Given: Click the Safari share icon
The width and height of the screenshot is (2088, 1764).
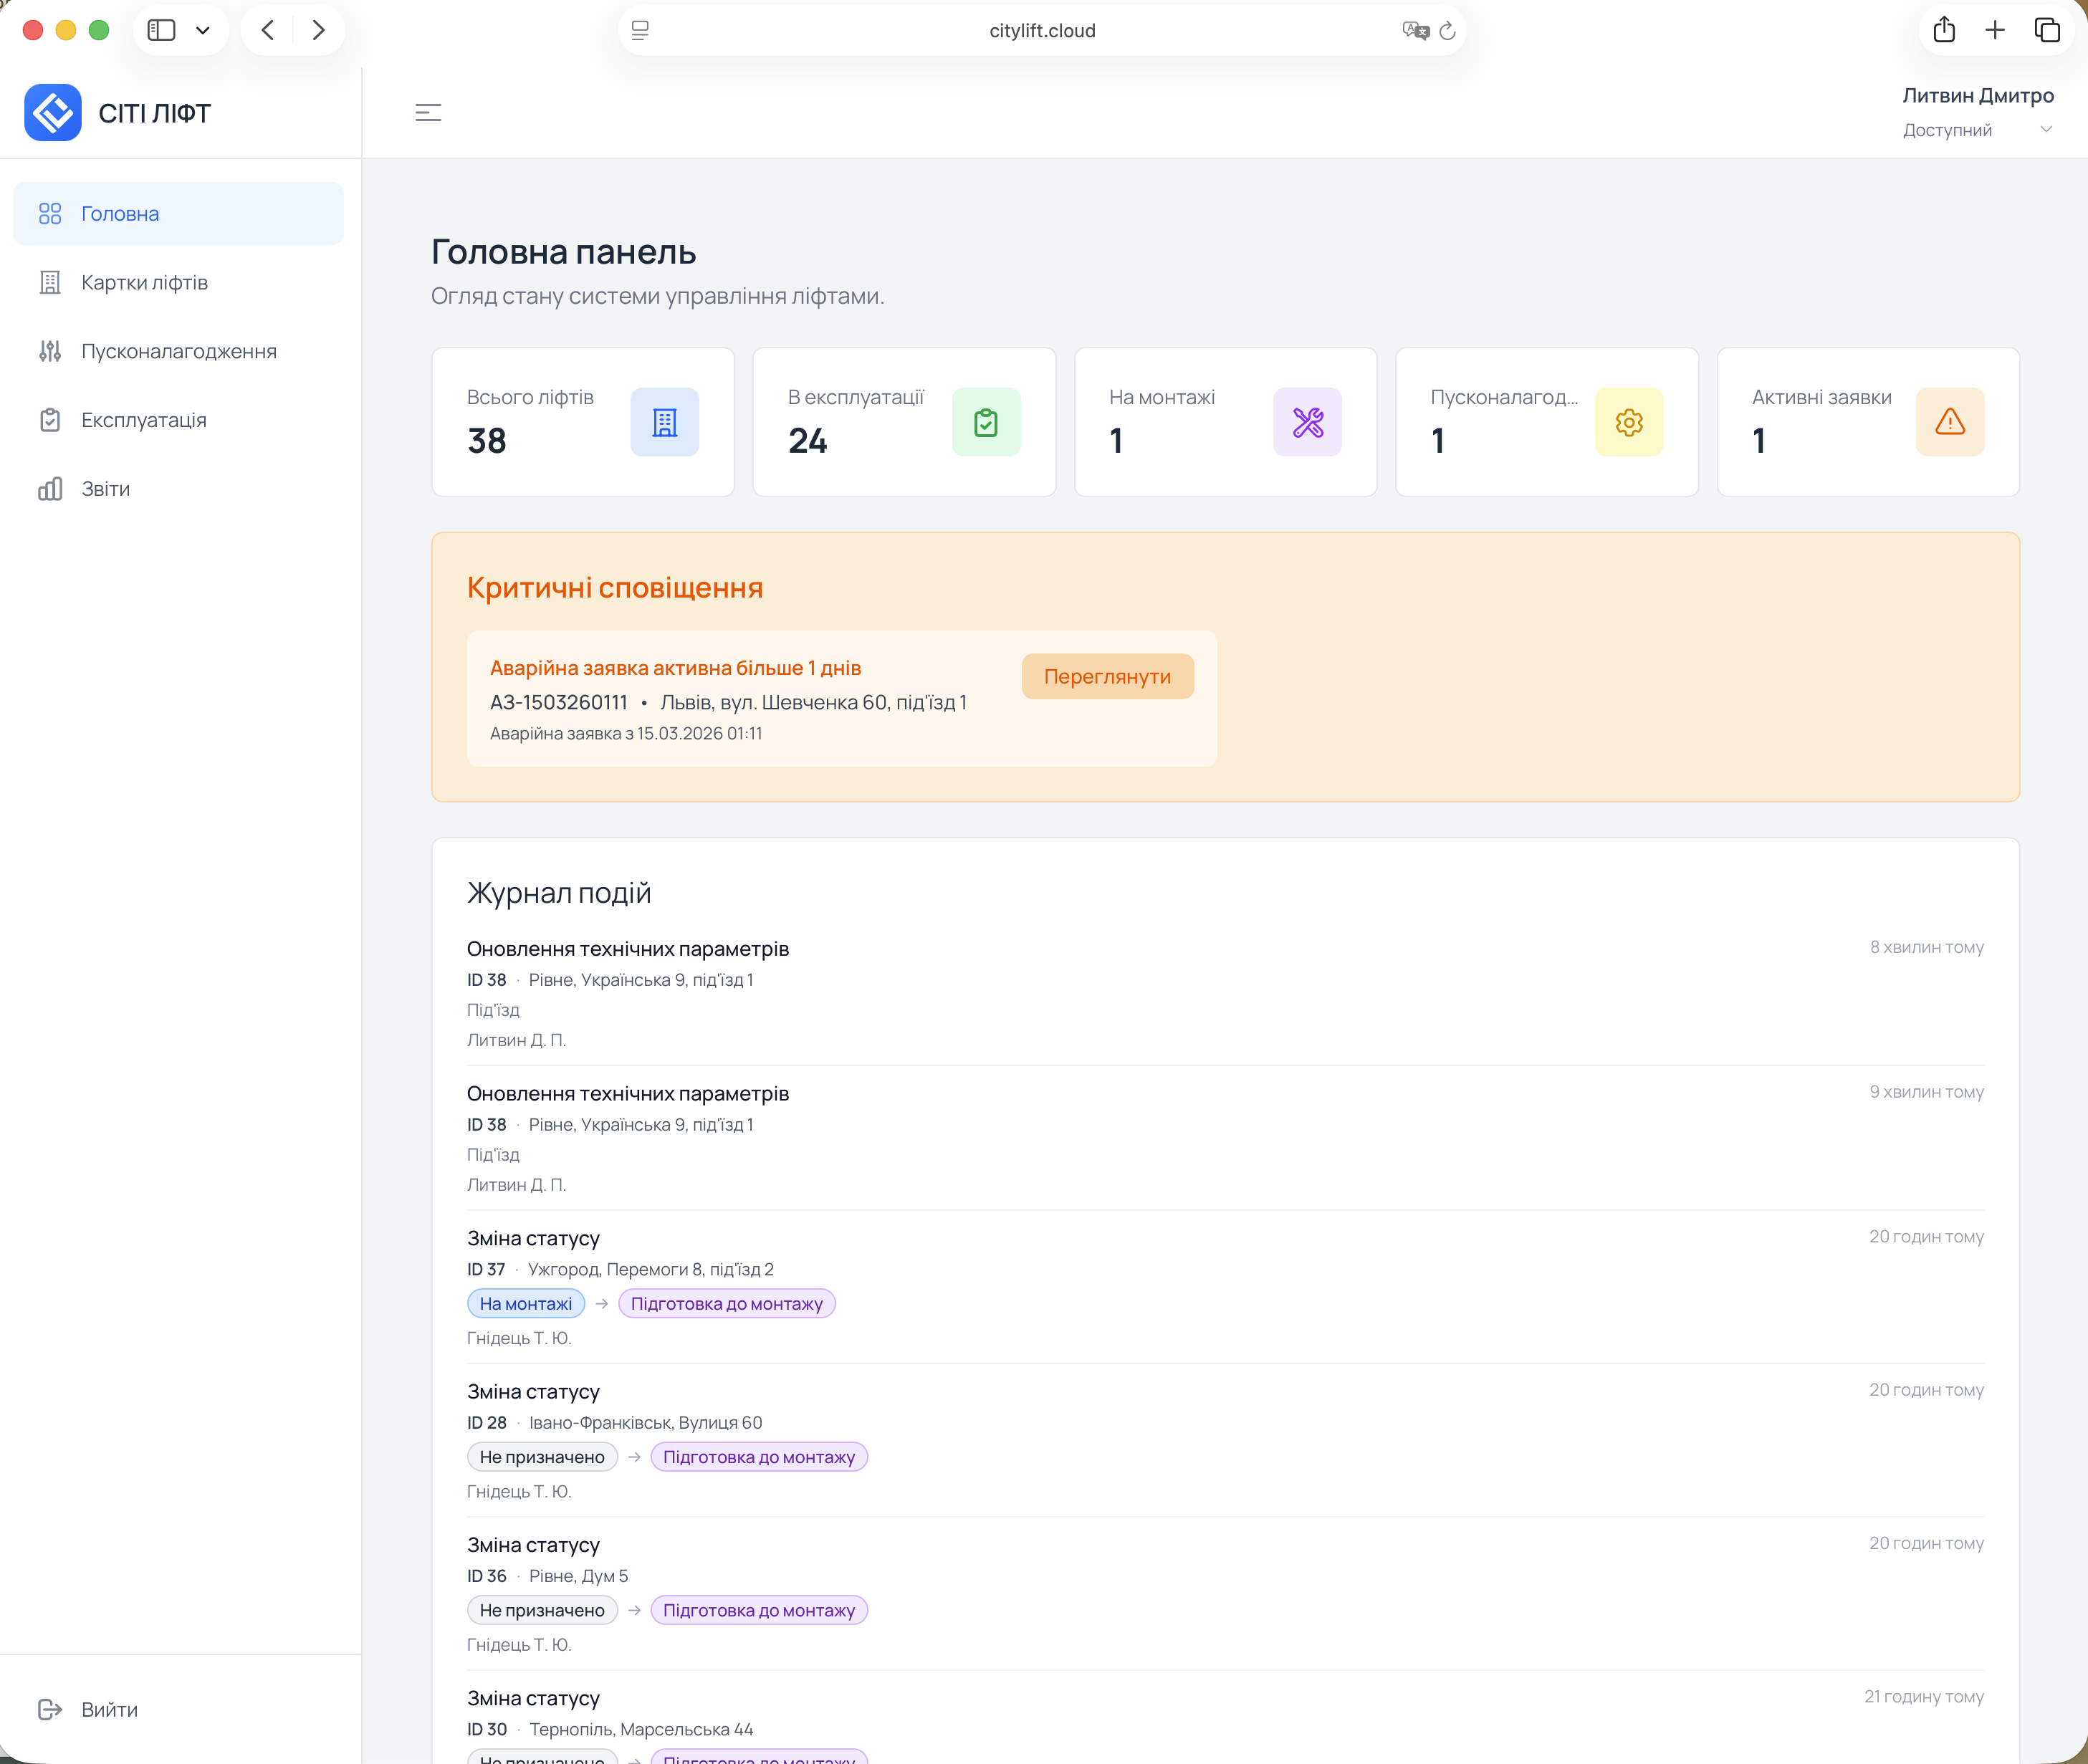Looking at the screenshot, I should 1943,30.
